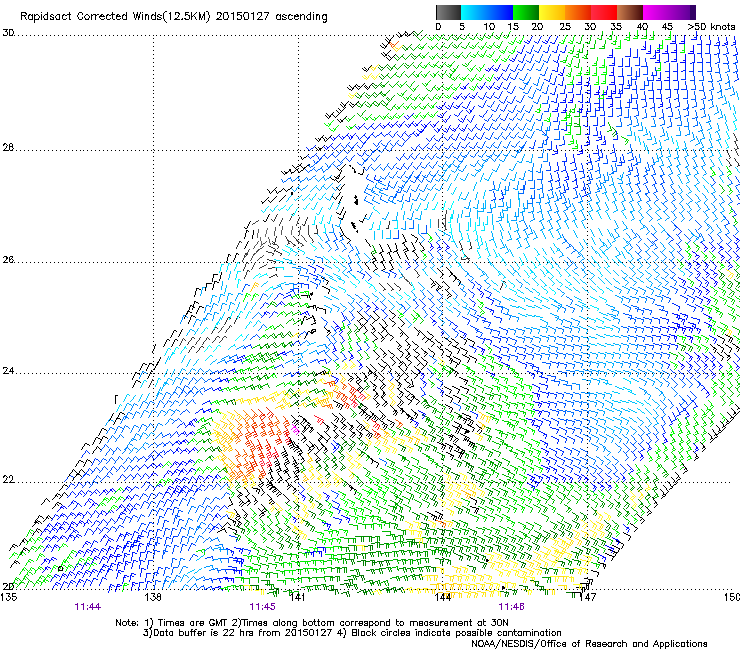Click the magenta 40-45 knots legend segment

click(x=656, y=12)
